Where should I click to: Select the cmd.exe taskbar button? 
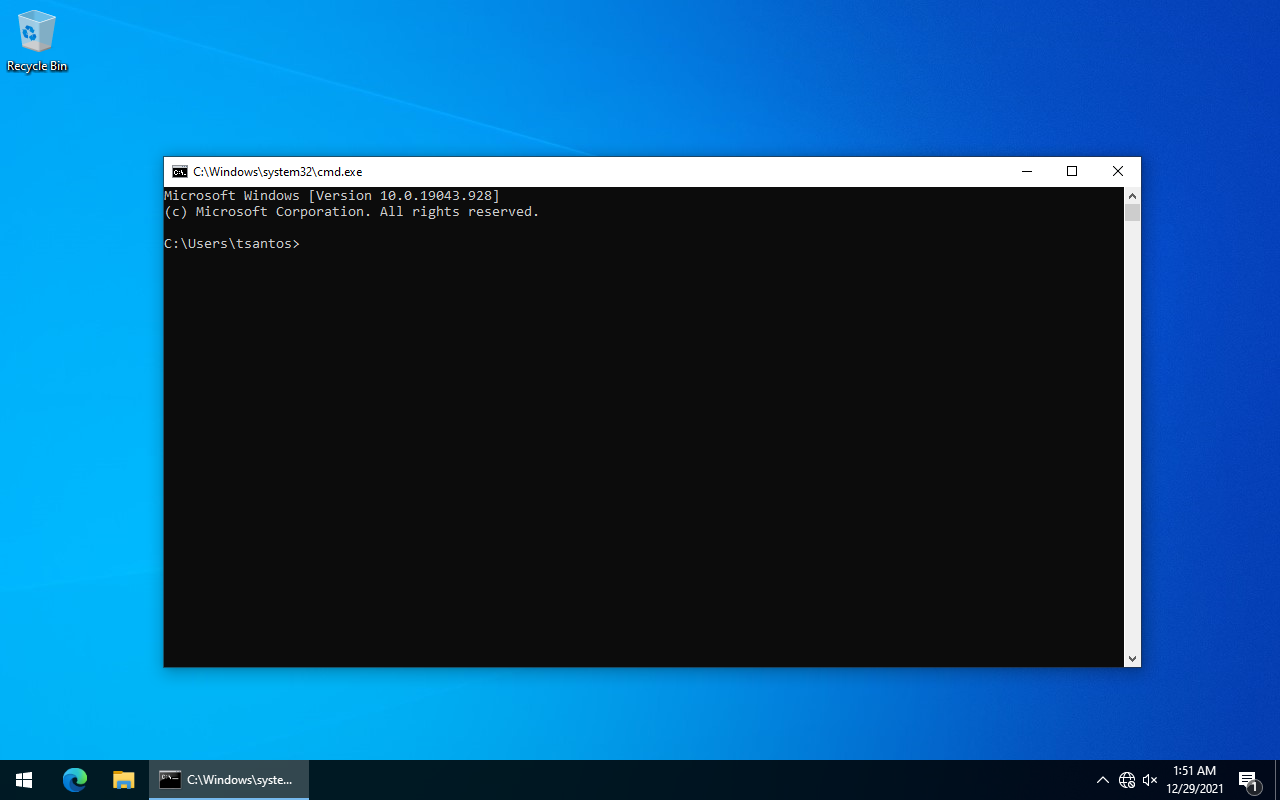(229, 780)
